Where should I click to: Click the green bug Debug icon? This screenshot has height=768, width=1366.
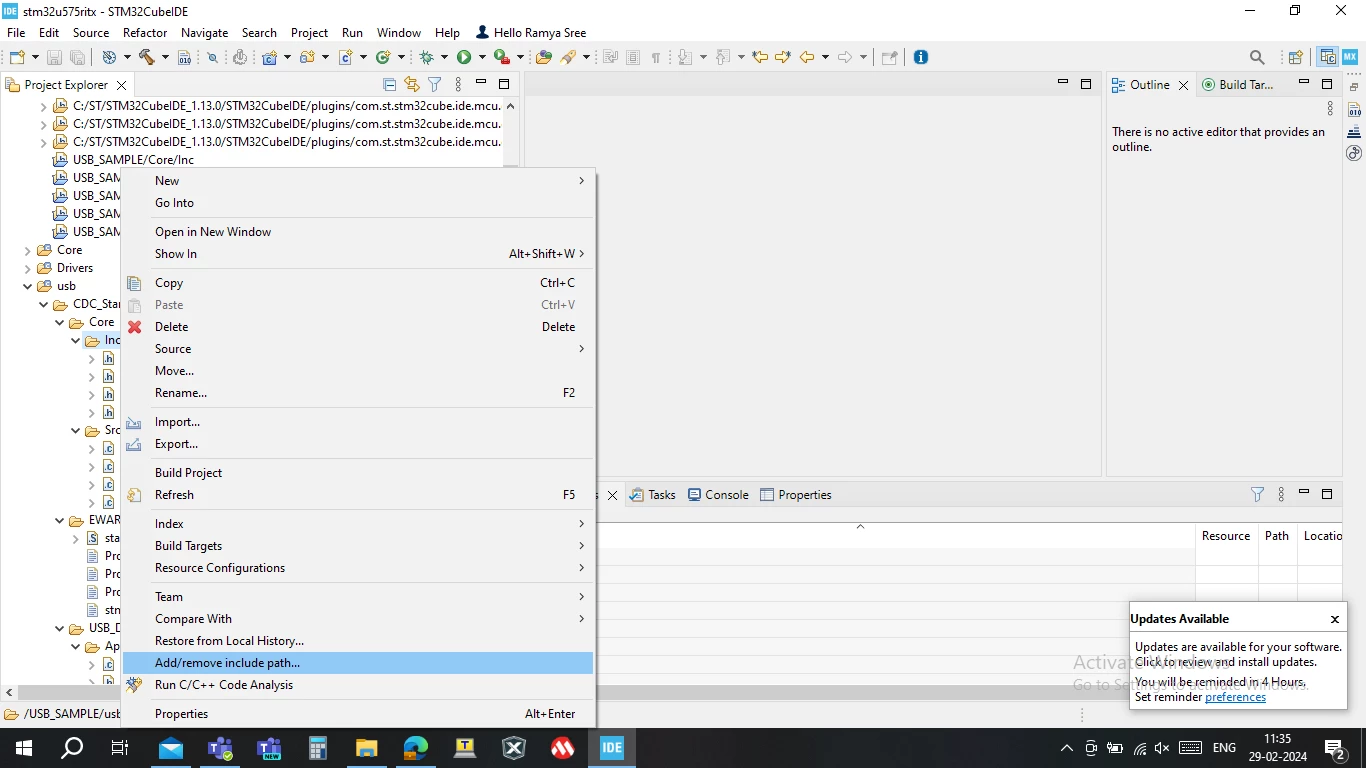(x=427, y=57)
